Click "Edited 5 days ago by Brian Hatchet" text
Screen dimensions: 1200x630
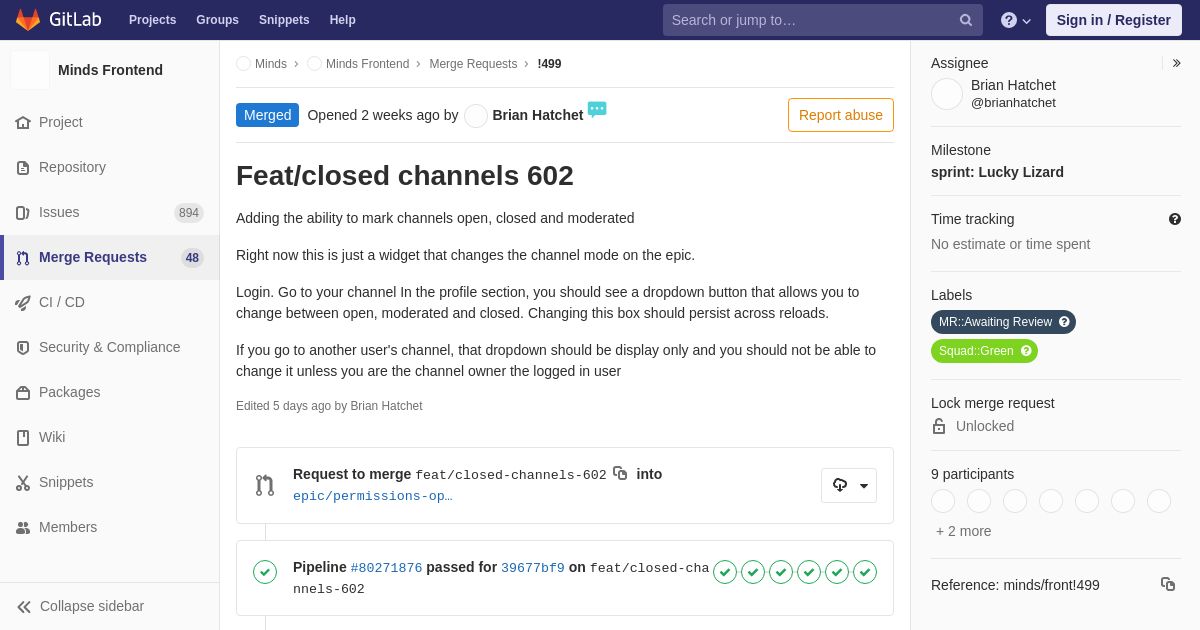coord(329,406)
